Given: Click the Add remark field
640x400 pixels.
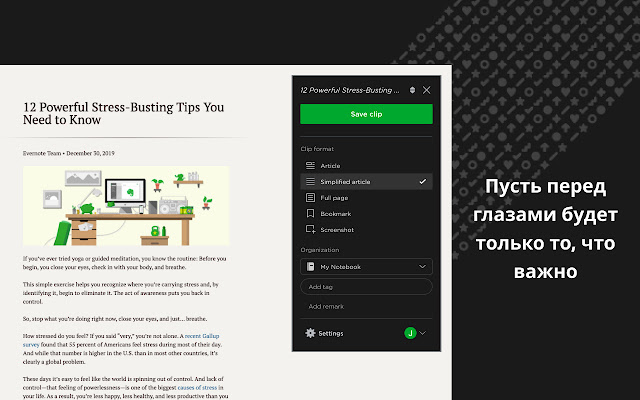Looking at the screenshot, I should click(x=366, y=306).
